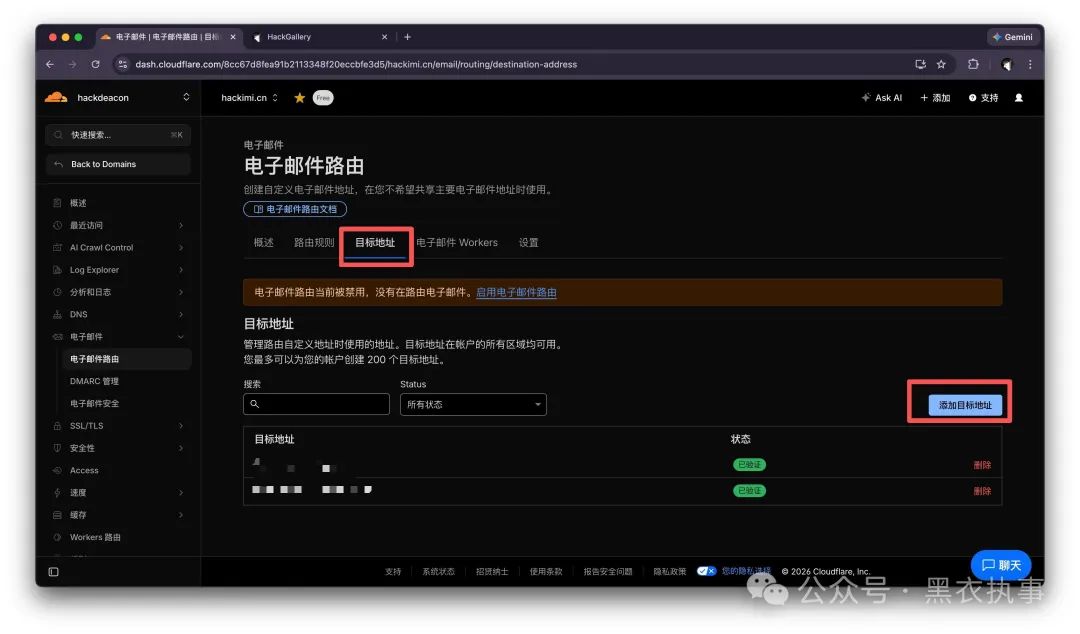Click the sidebar collapse icon at bottom left
The width and height of the screenshot is (1080, 634).
pyautogui.click(x=54, y=572)
